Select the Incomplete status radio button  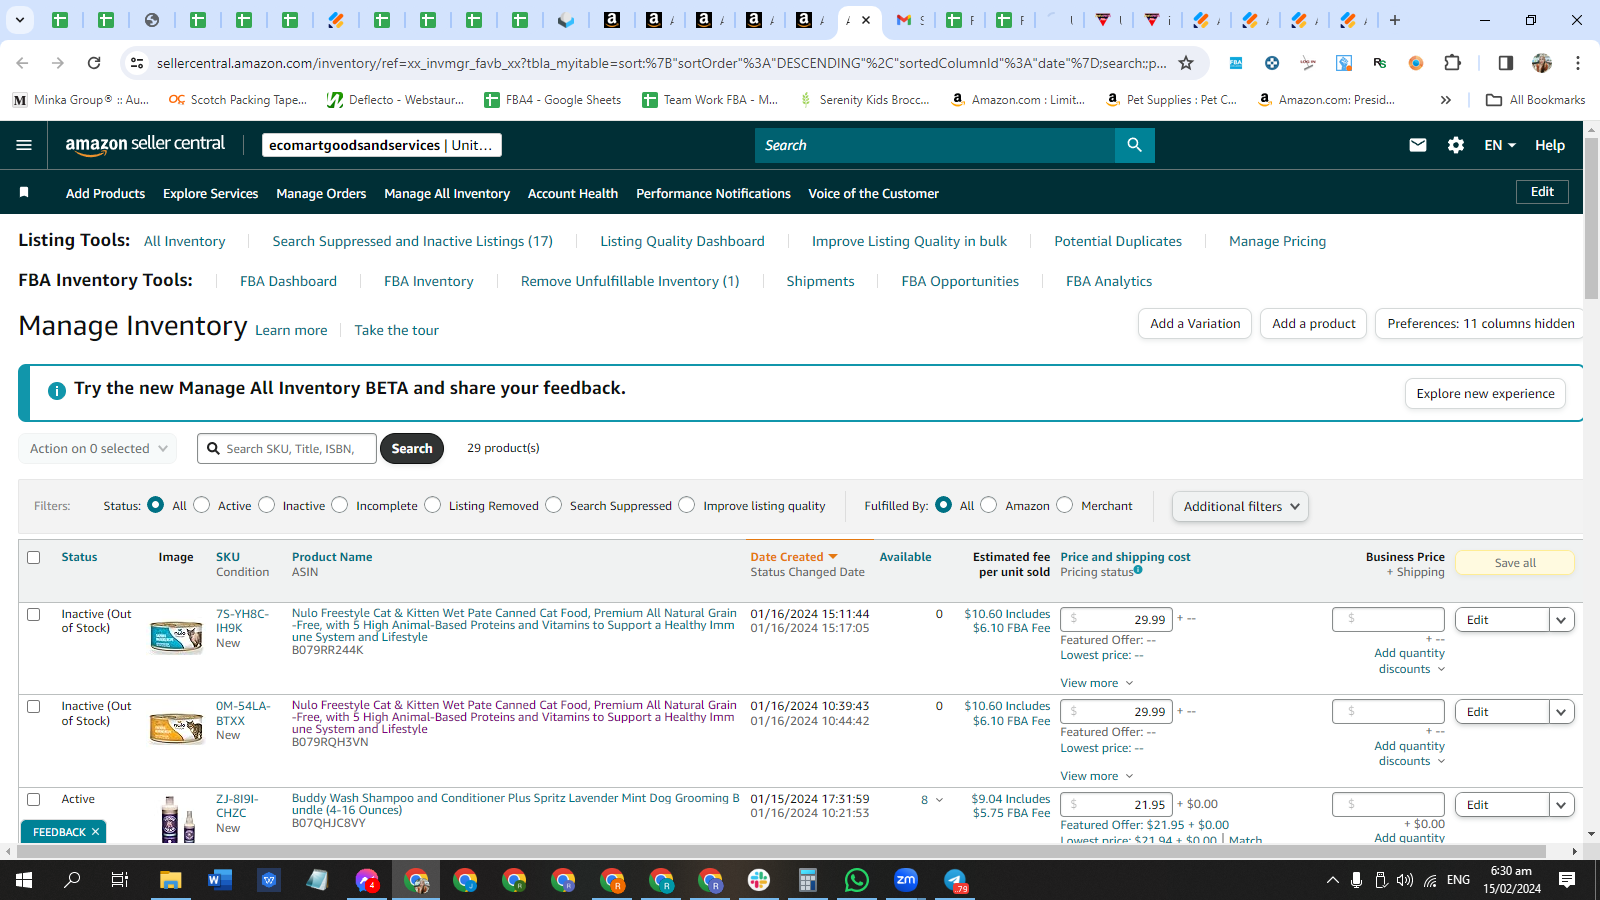[x=340, y=505]
